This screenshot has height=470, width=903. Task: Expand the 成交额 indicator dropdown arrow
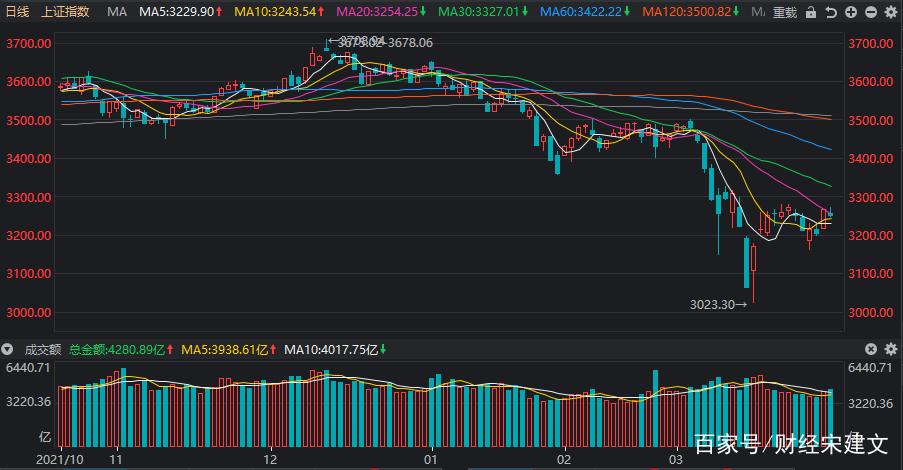[x=8, y=350]
